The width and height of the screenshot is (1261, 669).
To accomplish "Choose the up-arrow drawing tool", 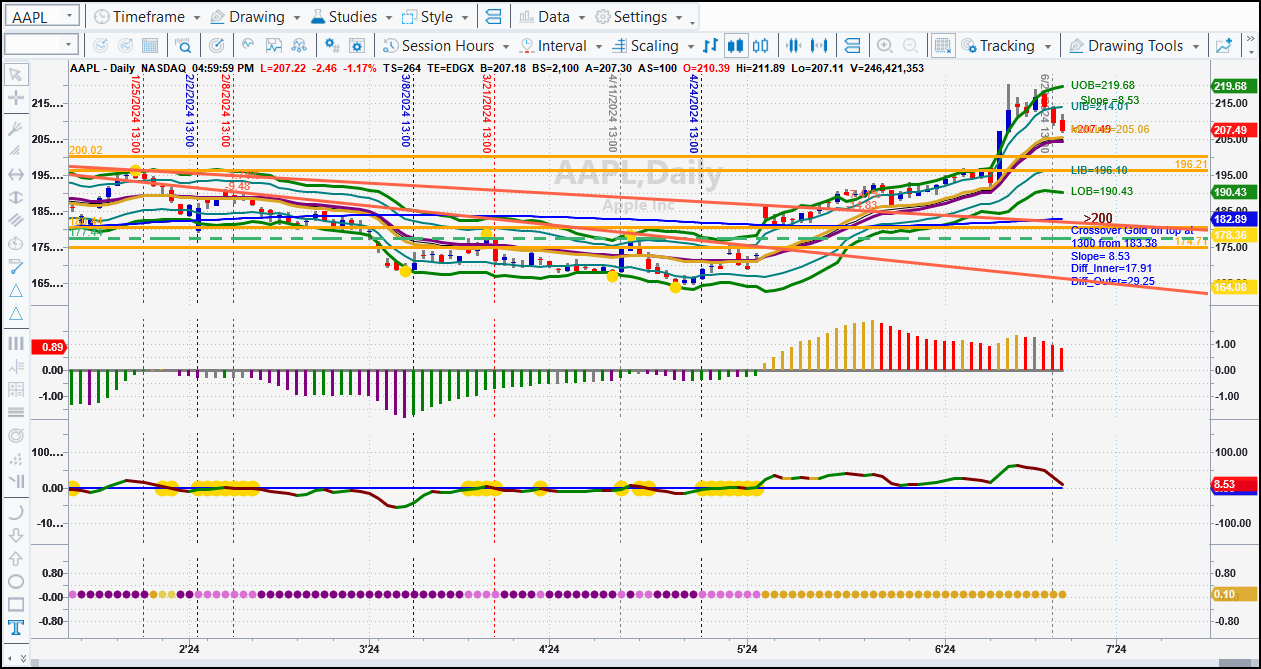I will click(15, 557).
